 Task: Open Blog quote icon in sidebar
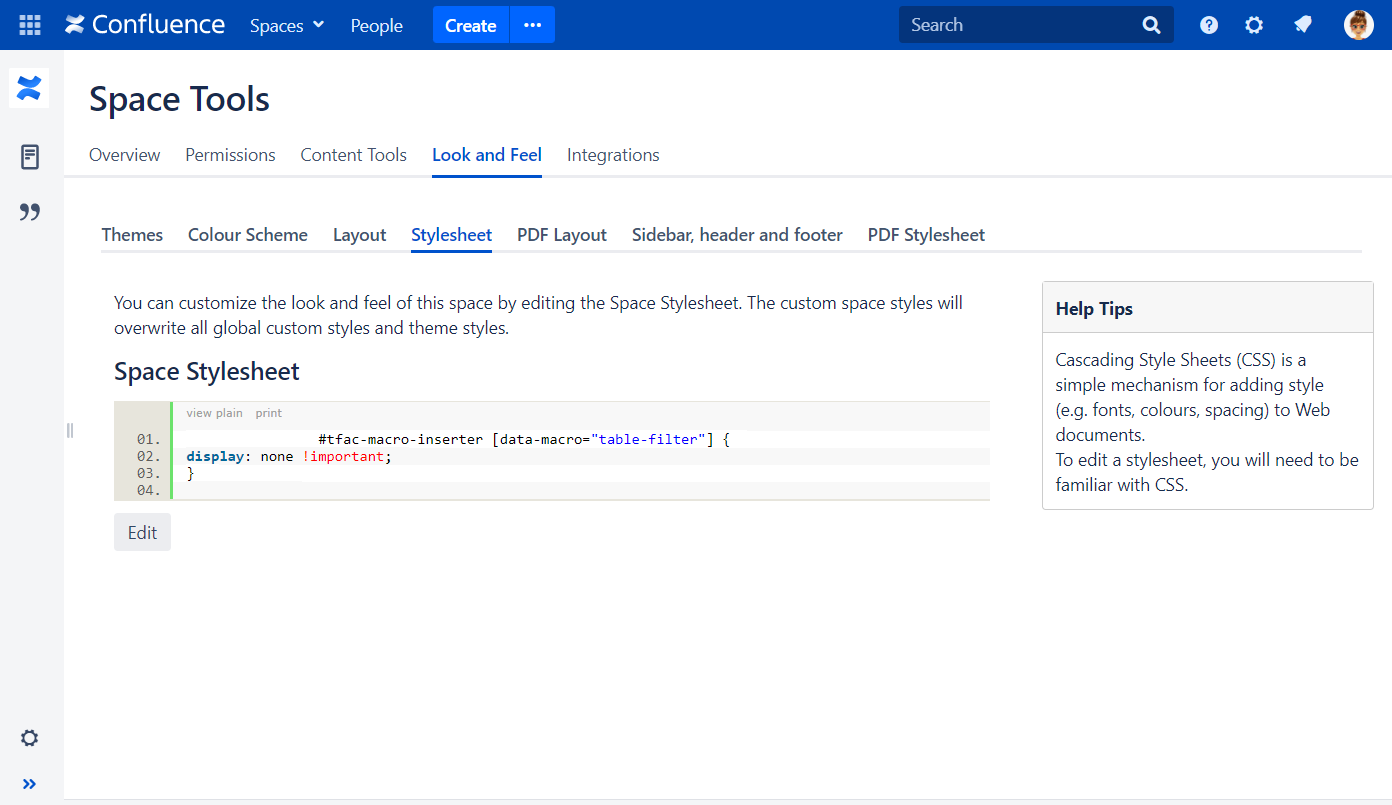[30, 212]
